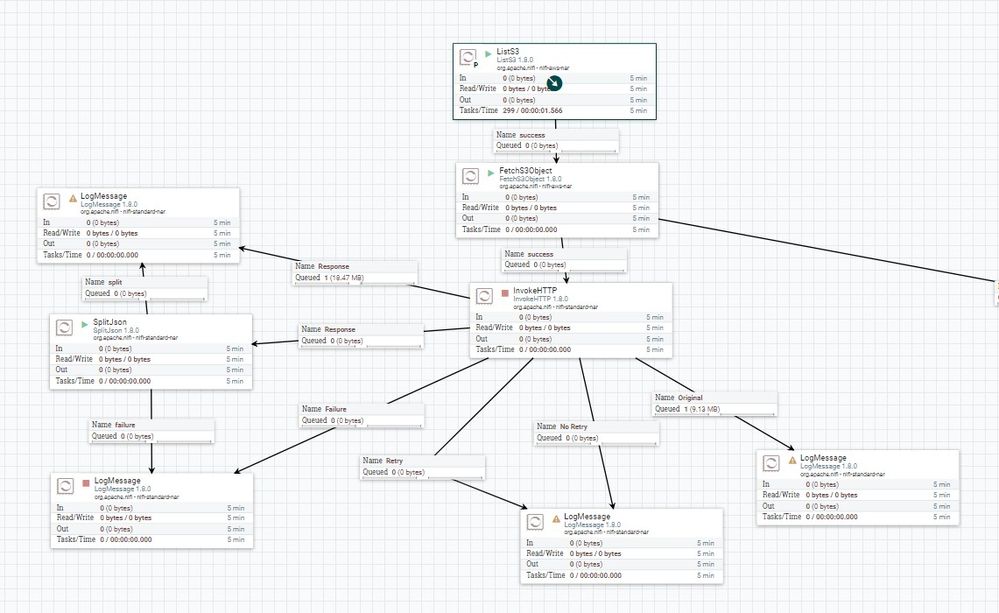The image size is (999, 613).
Task: Select the No Retry connection label
Action: coord(596,433)
